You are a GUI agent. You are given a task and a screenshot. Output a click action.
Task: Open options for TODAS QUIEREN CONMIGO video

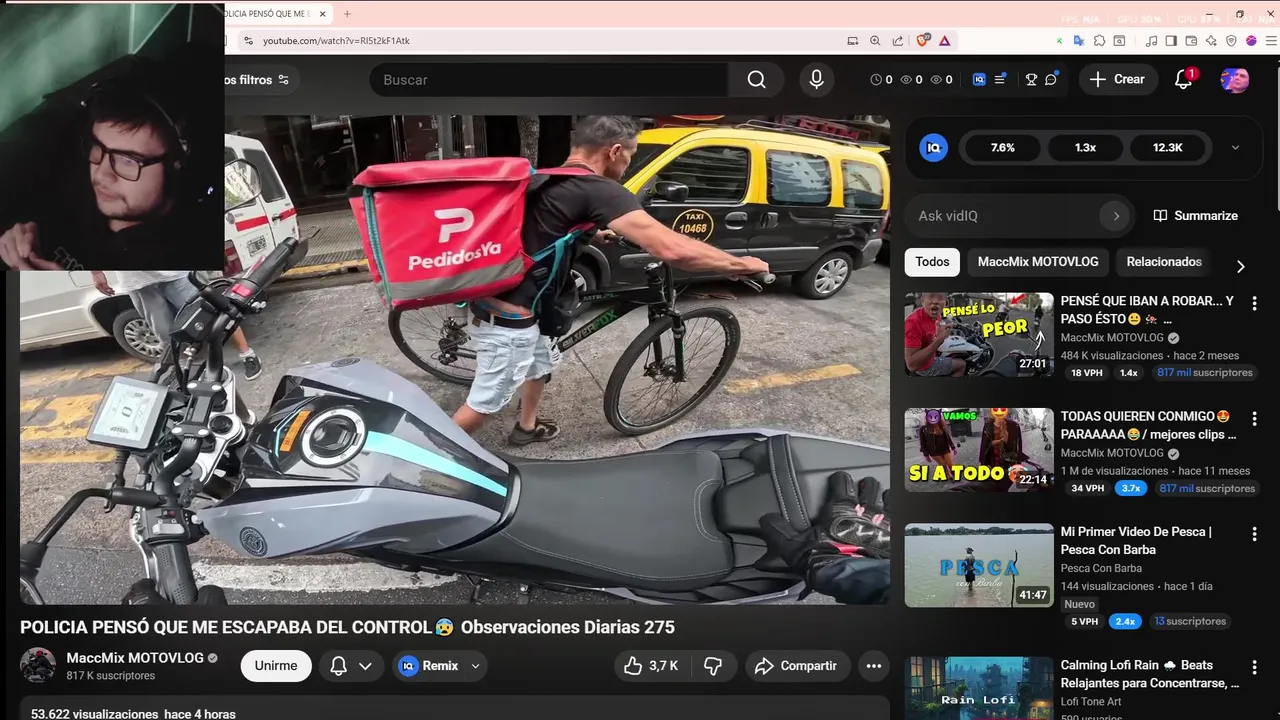click(x=1254, y=418)
